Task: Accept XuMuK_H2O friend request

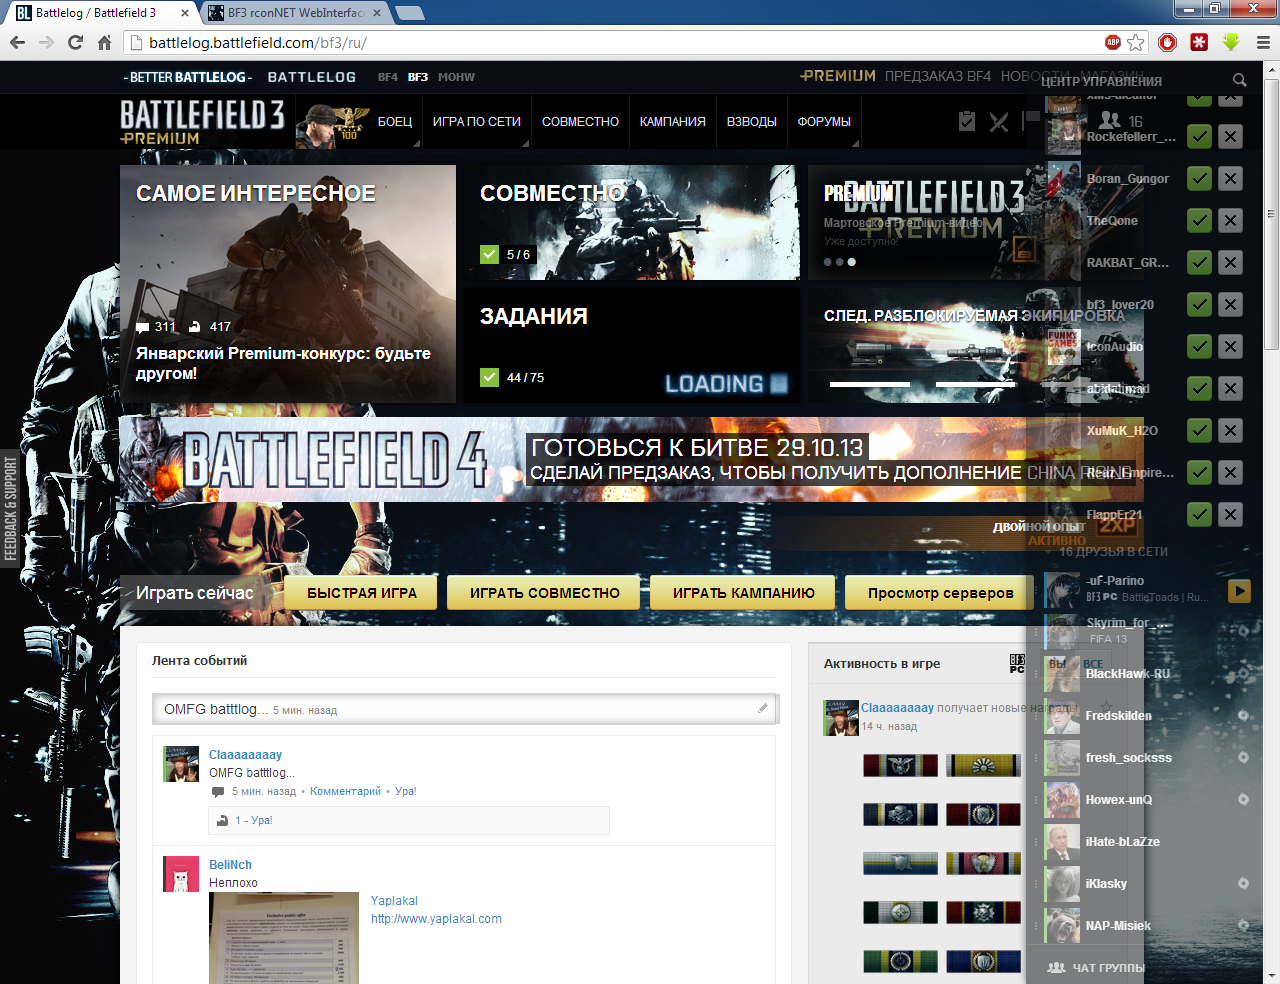Action: pyautogui.click(x=1200, y=431)
